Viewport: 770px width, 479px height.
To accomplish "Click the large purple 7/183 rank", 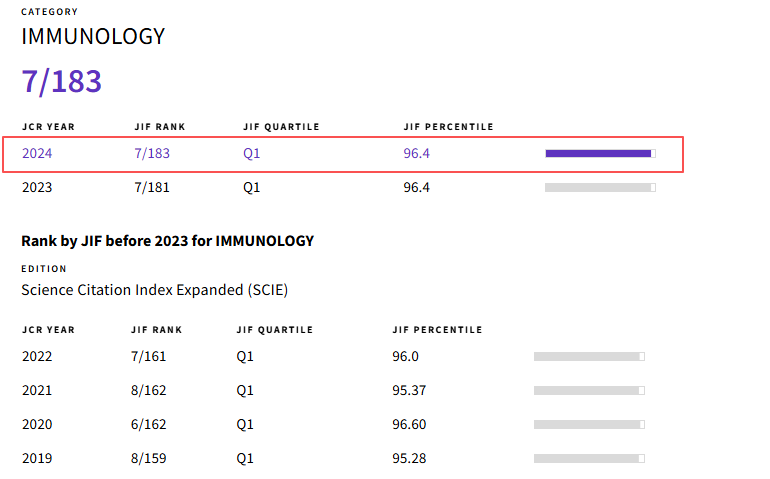I will [x=62, y=81].
